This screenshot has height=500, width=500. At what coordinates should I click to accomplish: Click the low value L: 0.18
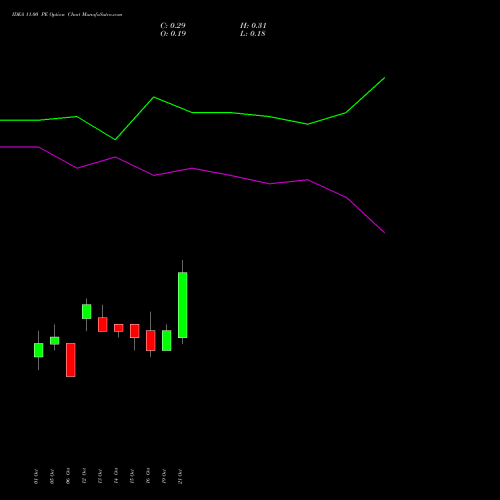253,34
